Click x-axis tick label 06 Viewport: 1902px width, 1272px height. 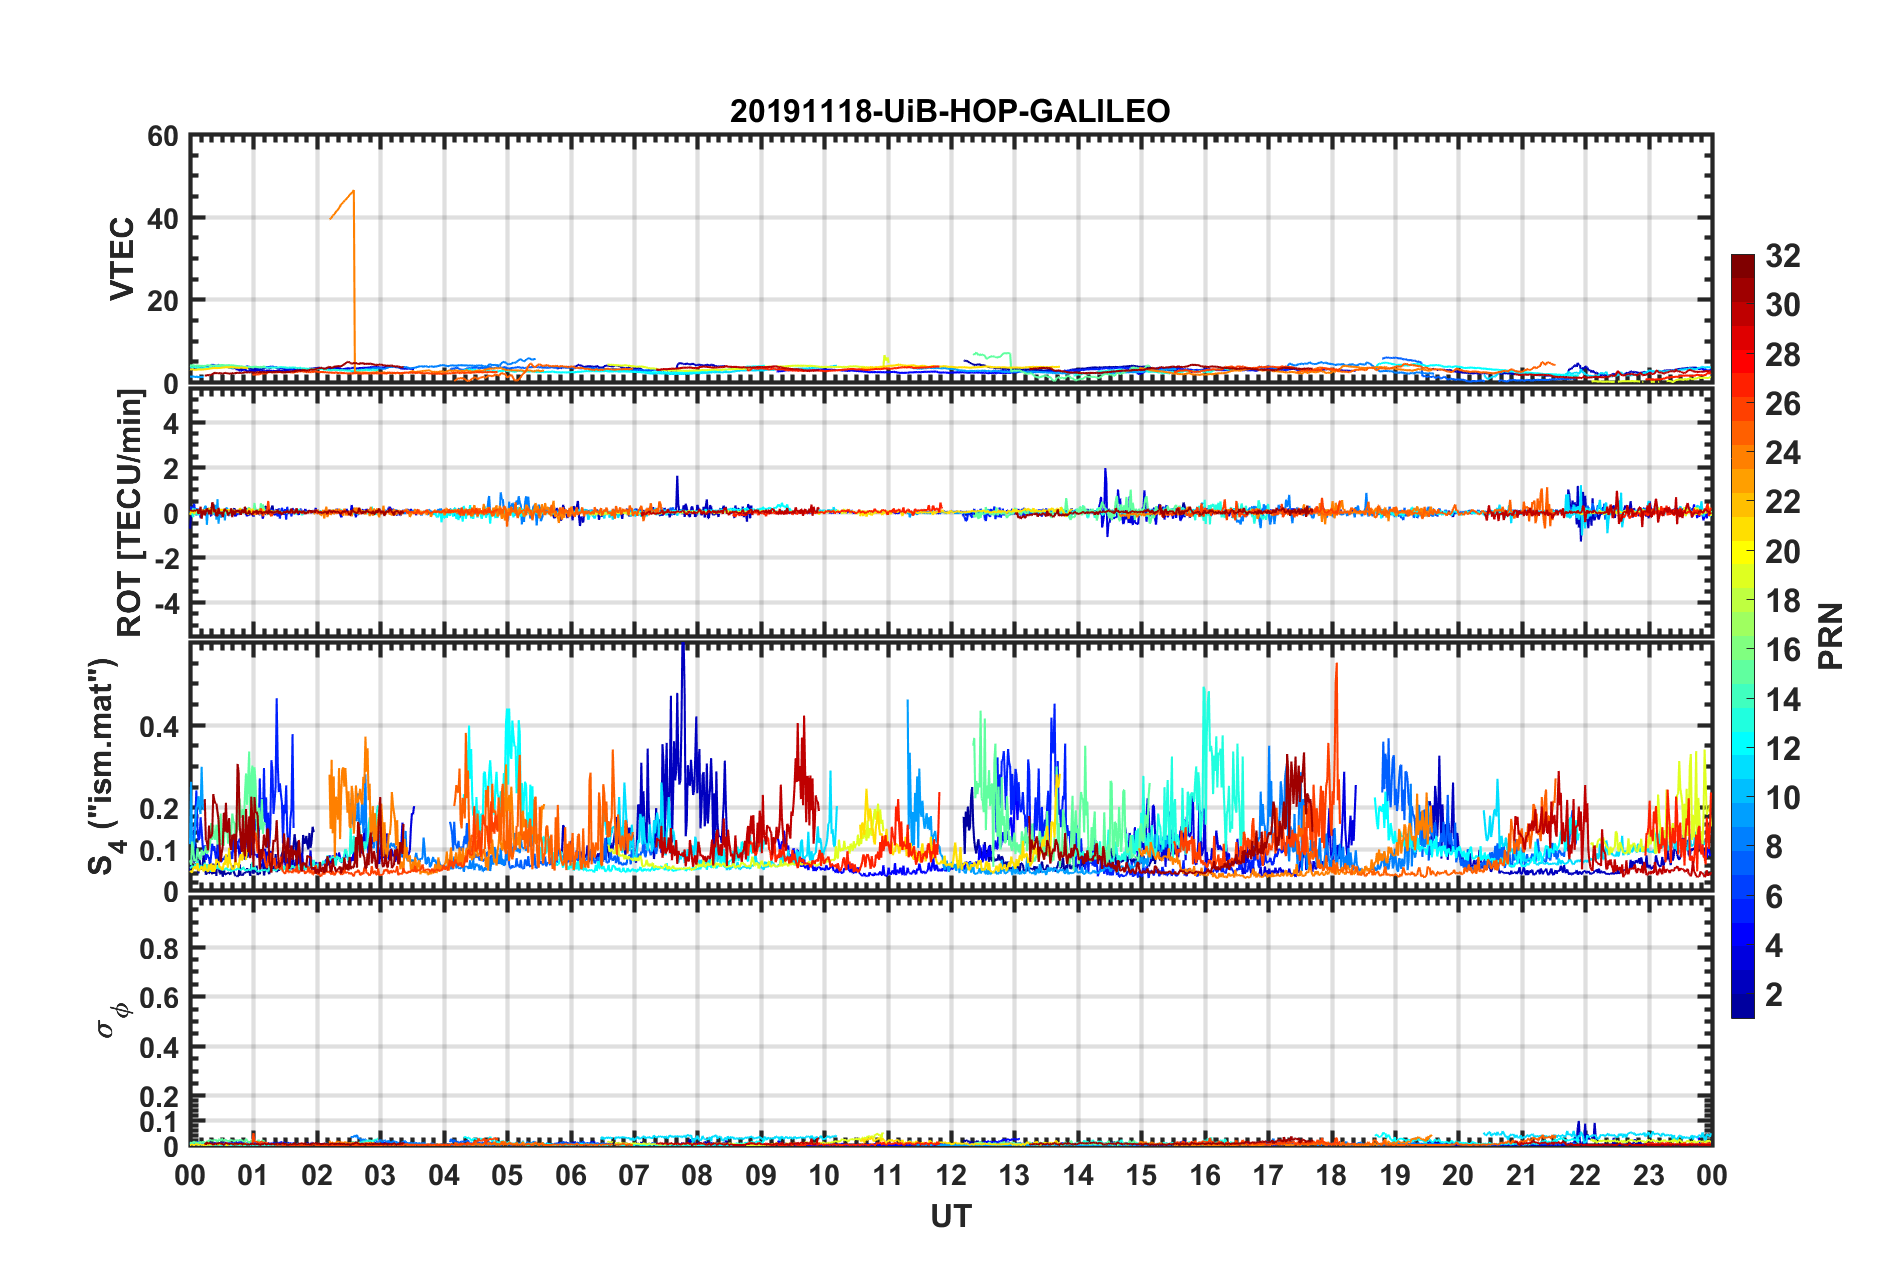point(570,1175)
